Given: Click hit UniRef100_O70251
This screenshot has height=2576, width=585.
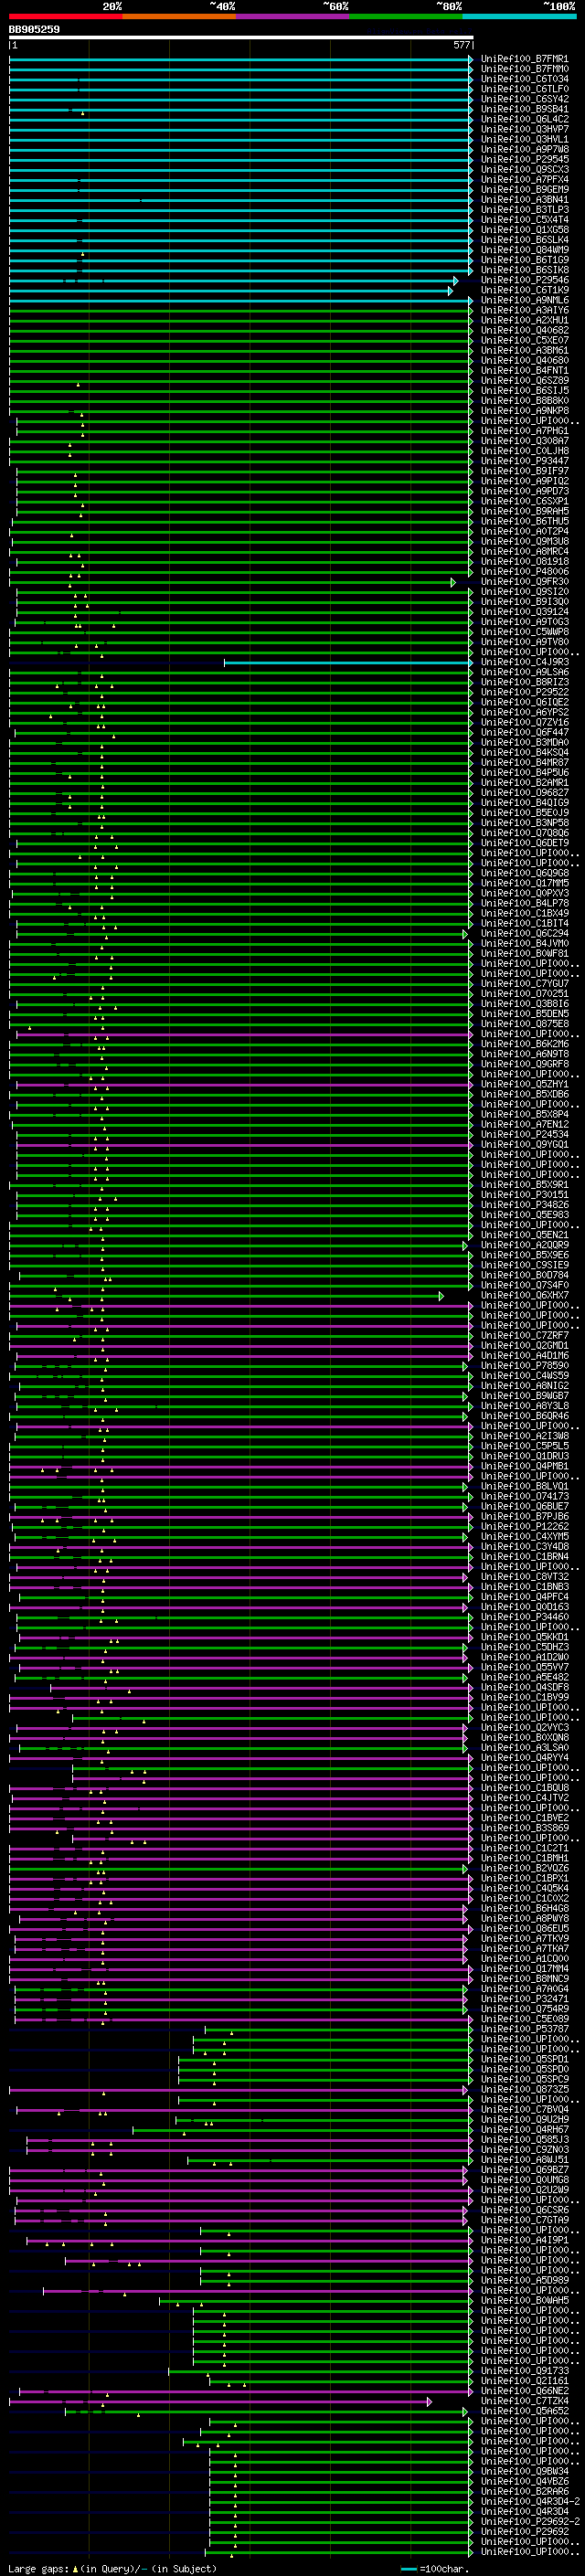Looking at the screenshot, I should pyautogui.click(x=524, y=994).
